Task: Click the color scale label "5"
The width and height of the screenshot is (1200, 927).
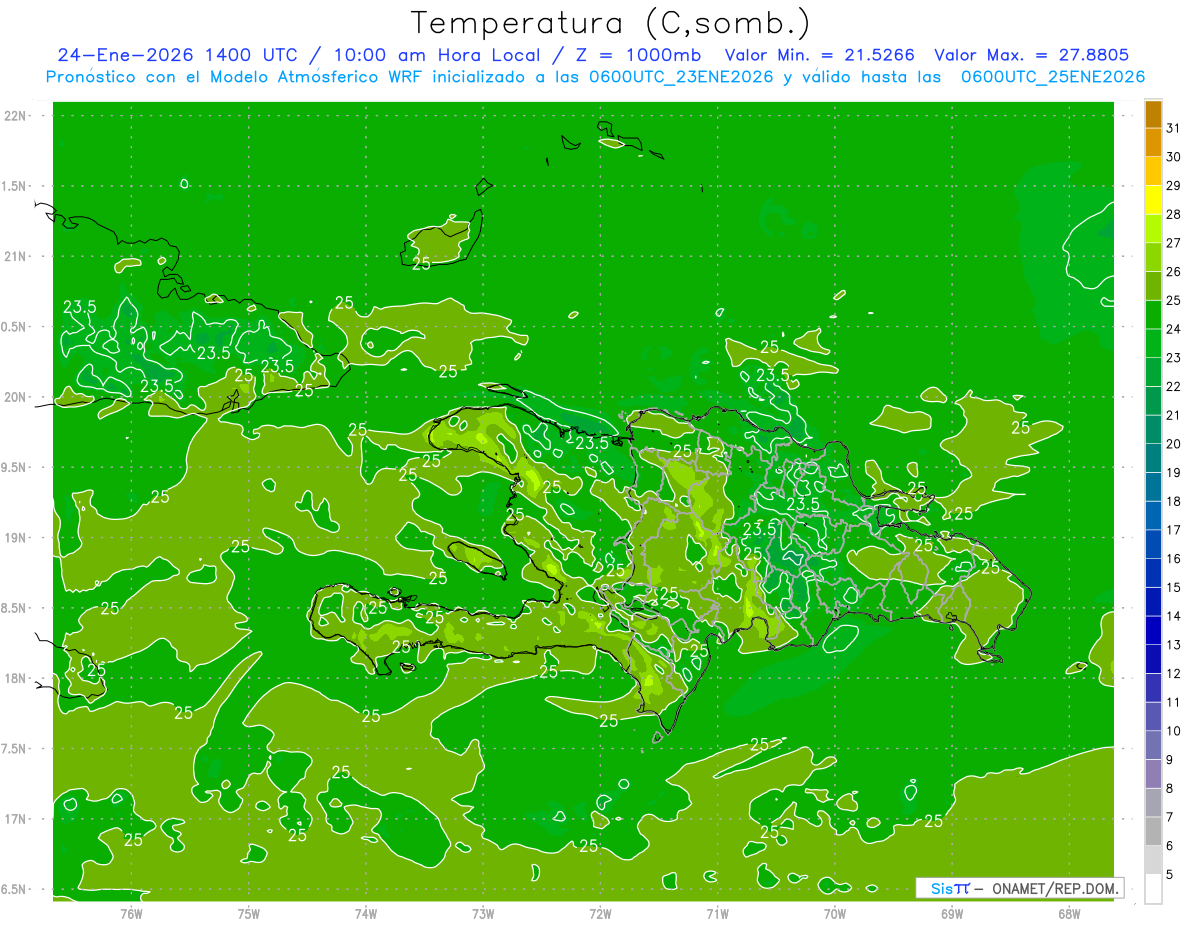Action: tap(1169, 875)
